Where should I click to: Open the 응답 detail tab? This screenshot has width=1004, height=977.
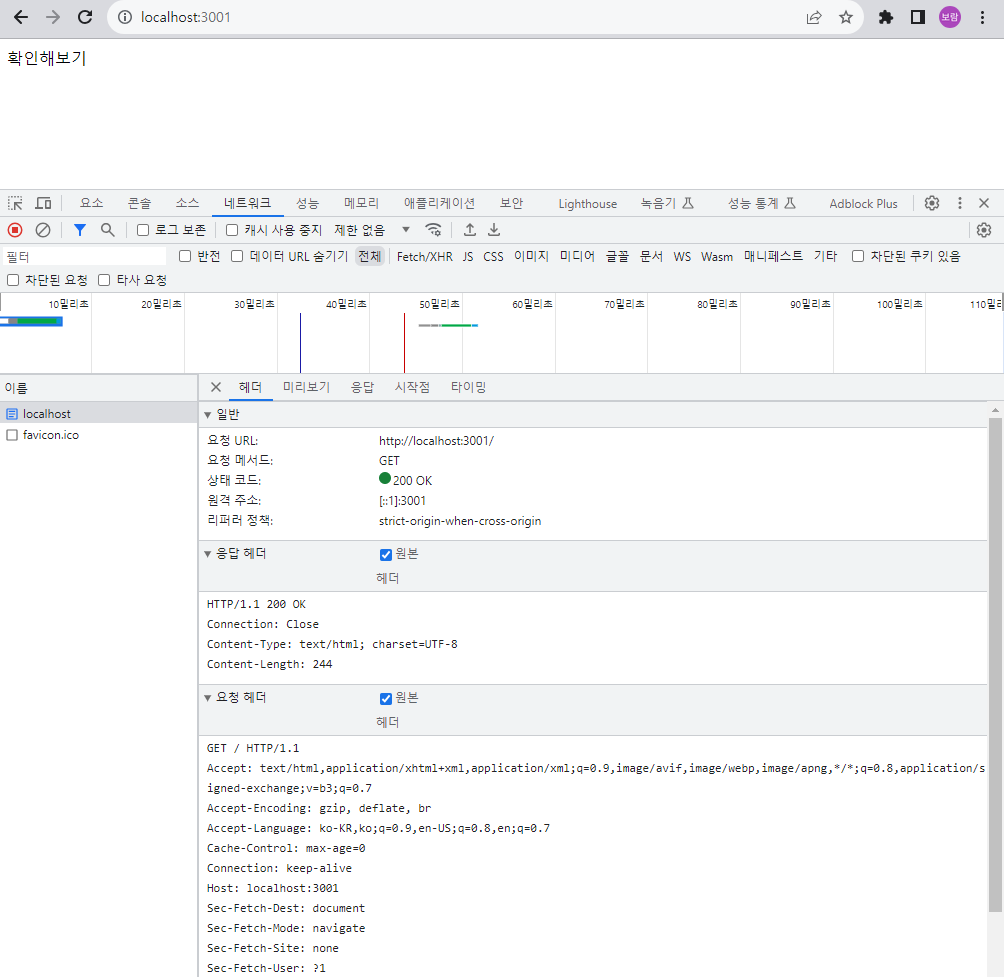click(362, 387)
